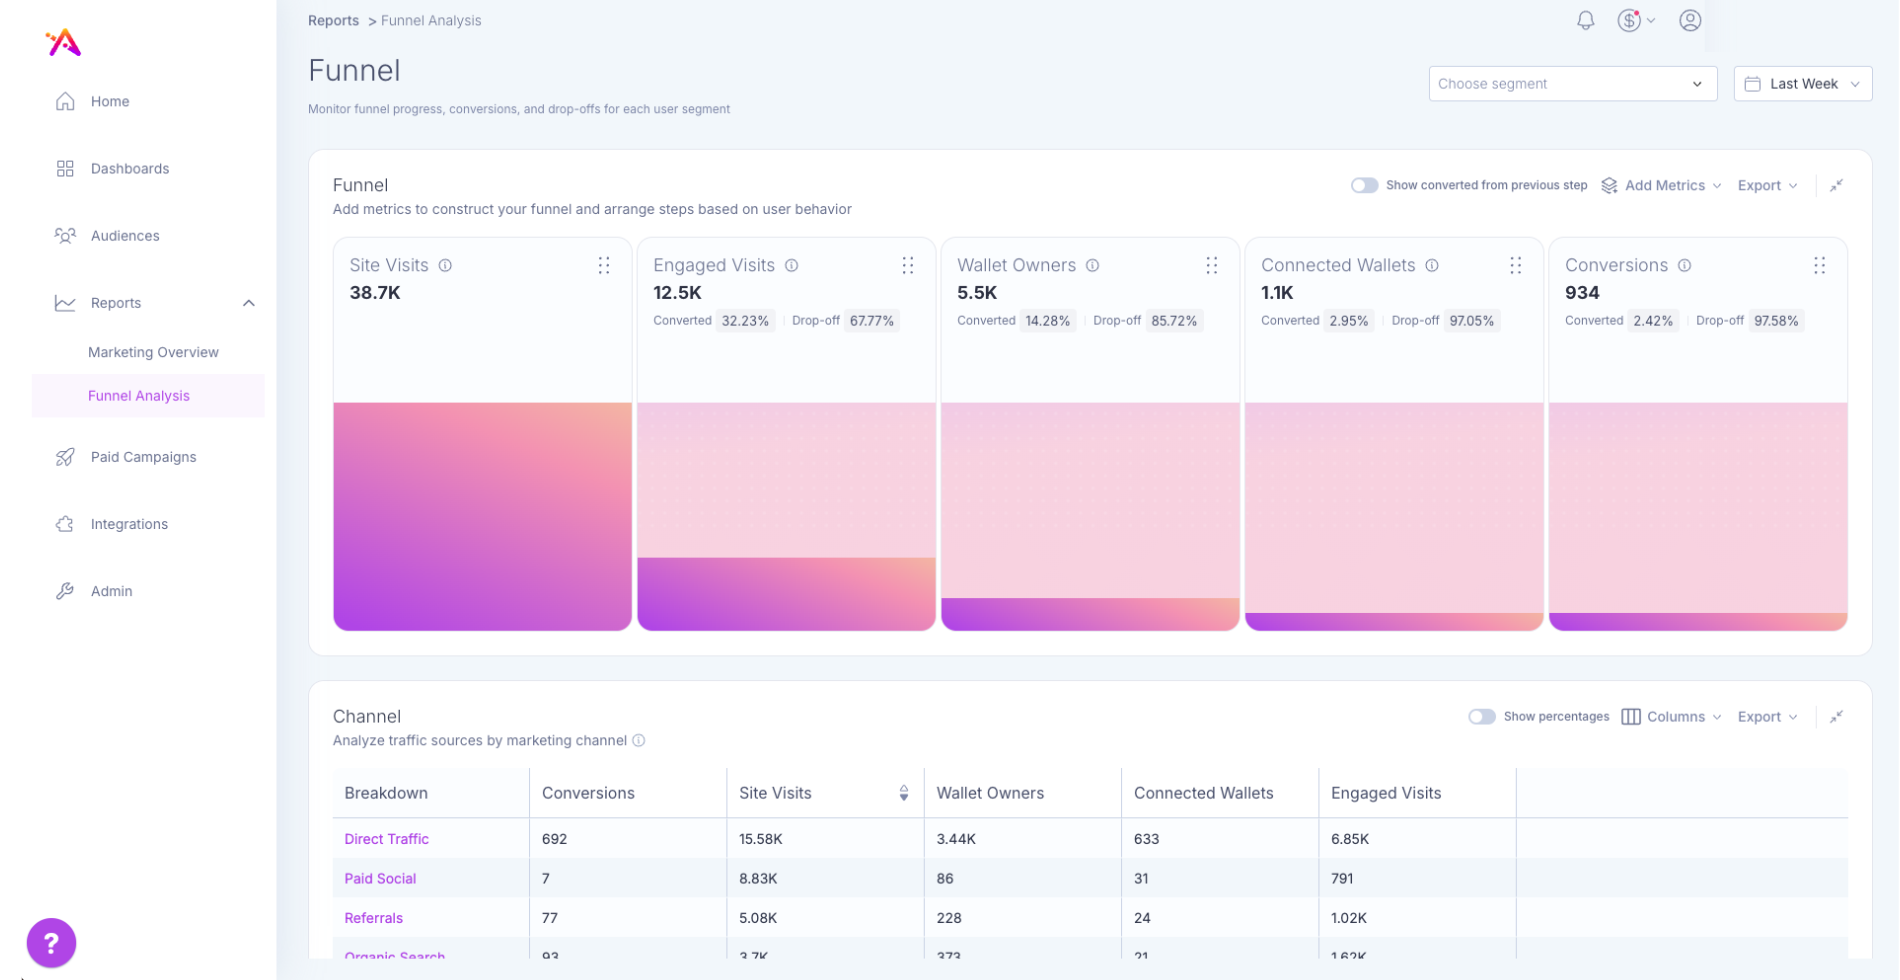Click the Site Visits funnel bar
The image size is (1900, 980).
click(x=482, y=516)
